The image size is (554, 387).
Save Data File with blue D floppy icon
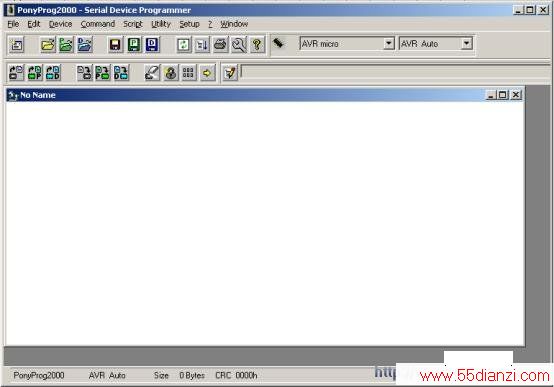152,45
